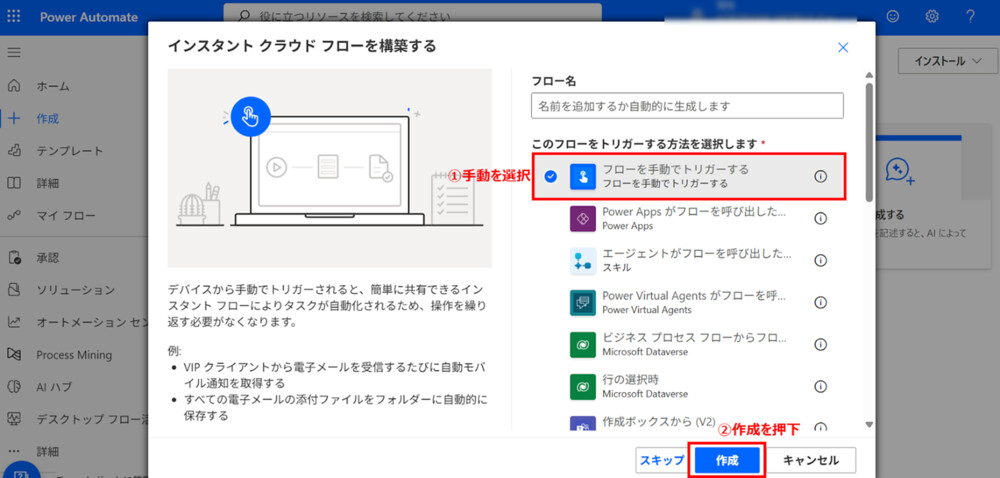This screenshot has height=478, width=1000.
Task: Open Process Mining in the sidebar
Action: [x=74, y=354]
